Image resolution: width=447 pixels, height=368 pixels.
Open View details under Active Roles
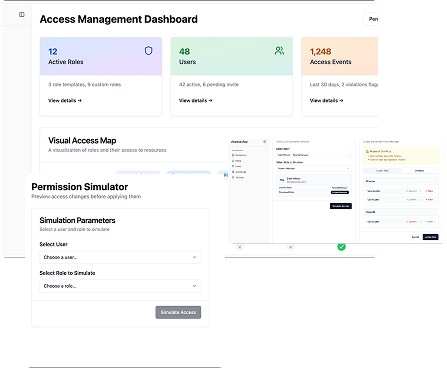tap(65, 100)
